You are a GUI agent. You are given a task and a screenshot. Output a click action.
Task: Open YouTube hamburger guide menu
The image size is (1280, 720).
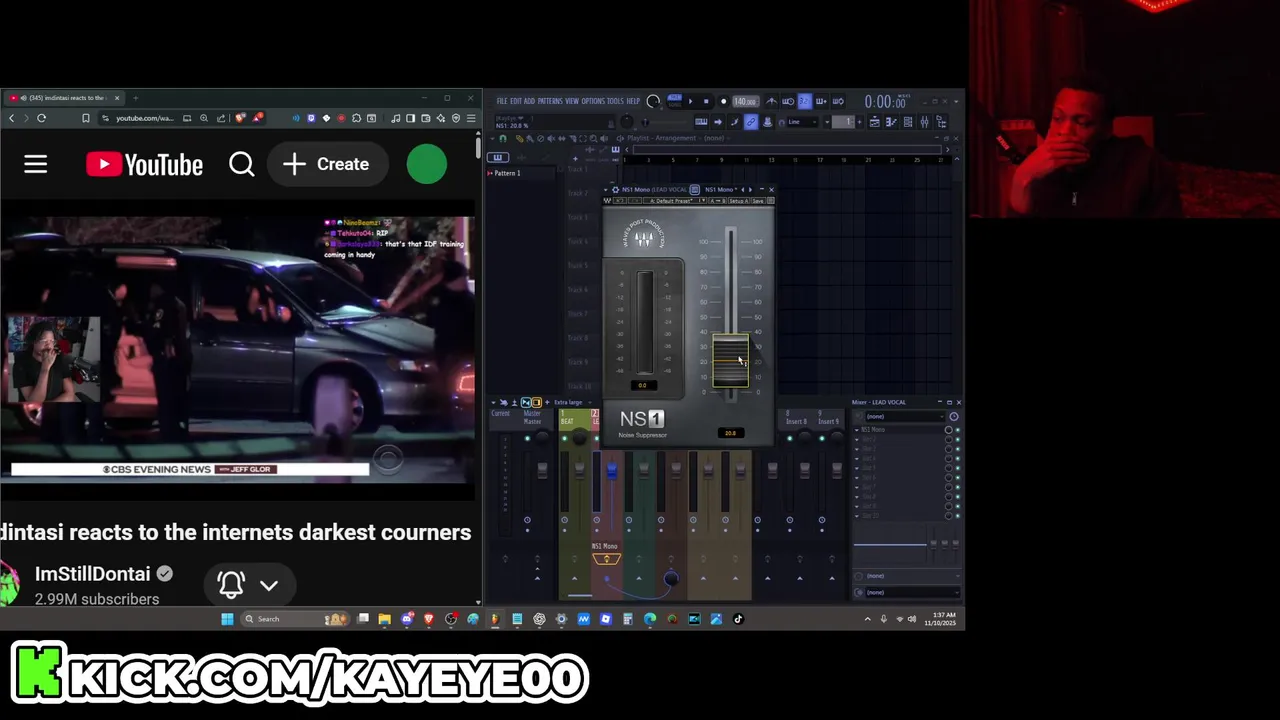click(x=36, y=164)
